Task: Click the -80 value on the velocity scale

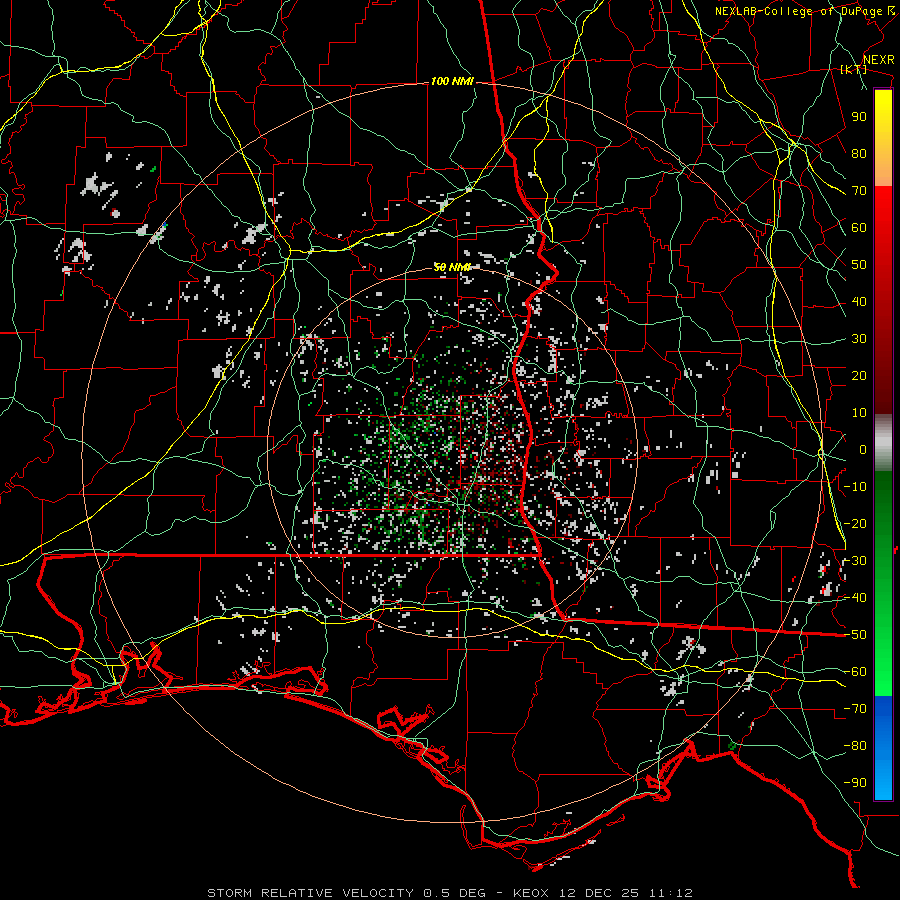Action: point(855,746)
